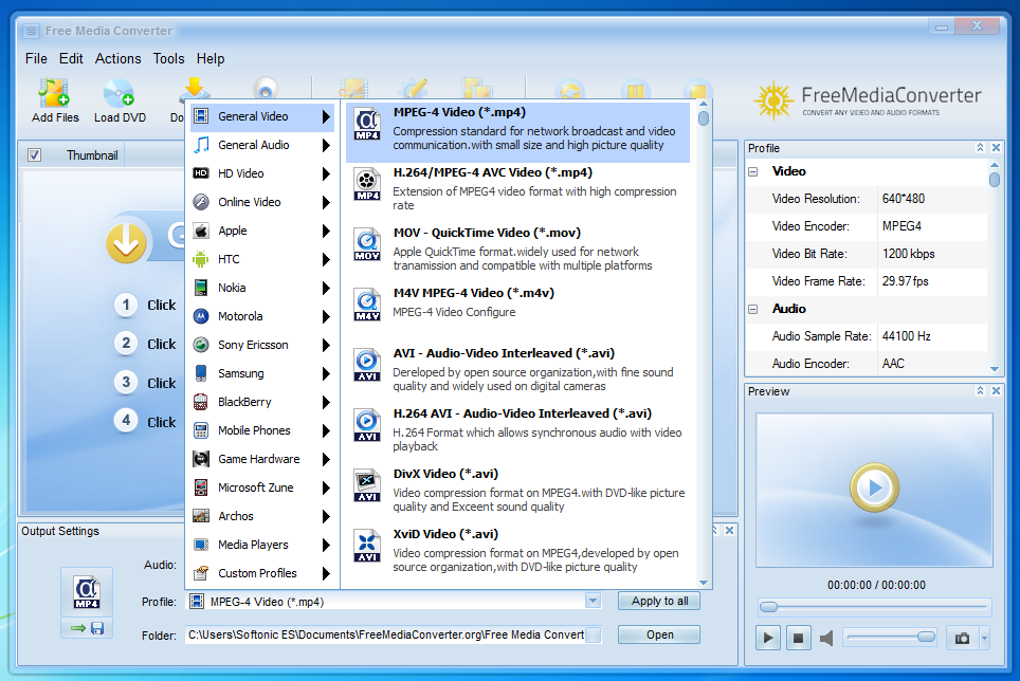Viewport: 1020px width, 681px height.
Task: Click the format list vertical scrollbar thumb
Action: [x=703, y=118]
